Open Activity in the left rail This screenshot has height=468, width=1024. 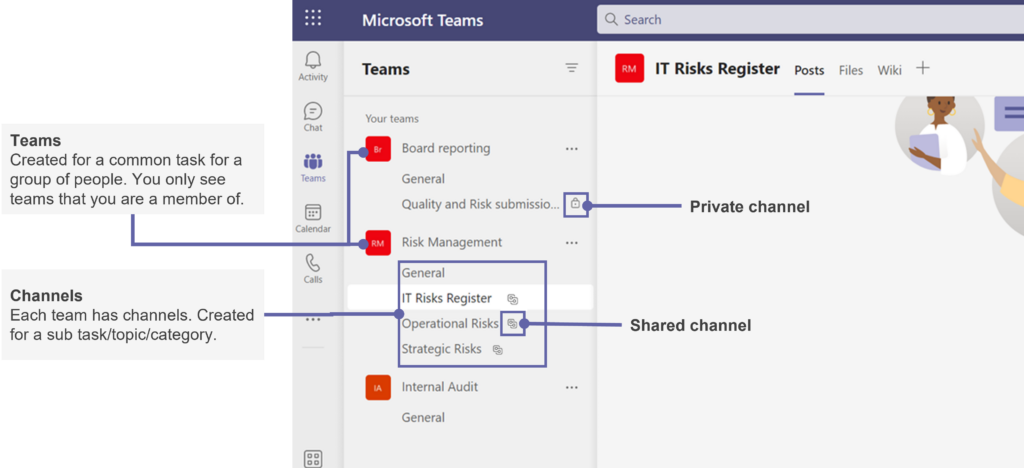[313, 67]
